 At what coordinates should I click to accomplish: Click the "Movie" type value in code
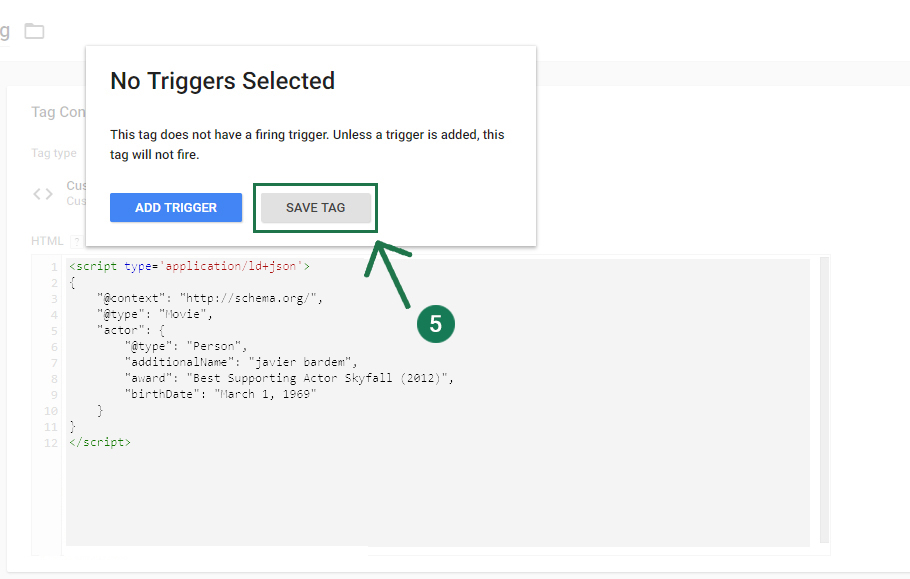[x=185, y=314]
